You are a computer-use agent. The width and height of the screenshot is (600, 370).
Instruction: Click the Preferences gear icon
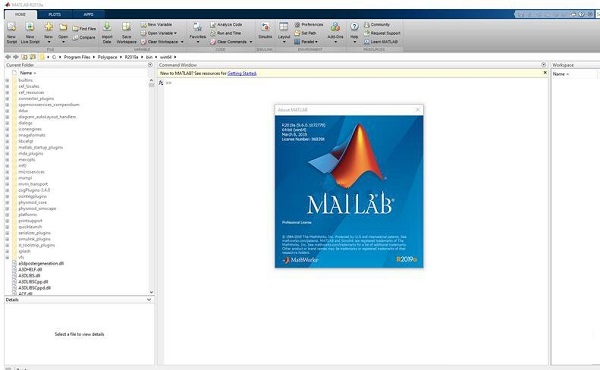click(x=297, y=24)
